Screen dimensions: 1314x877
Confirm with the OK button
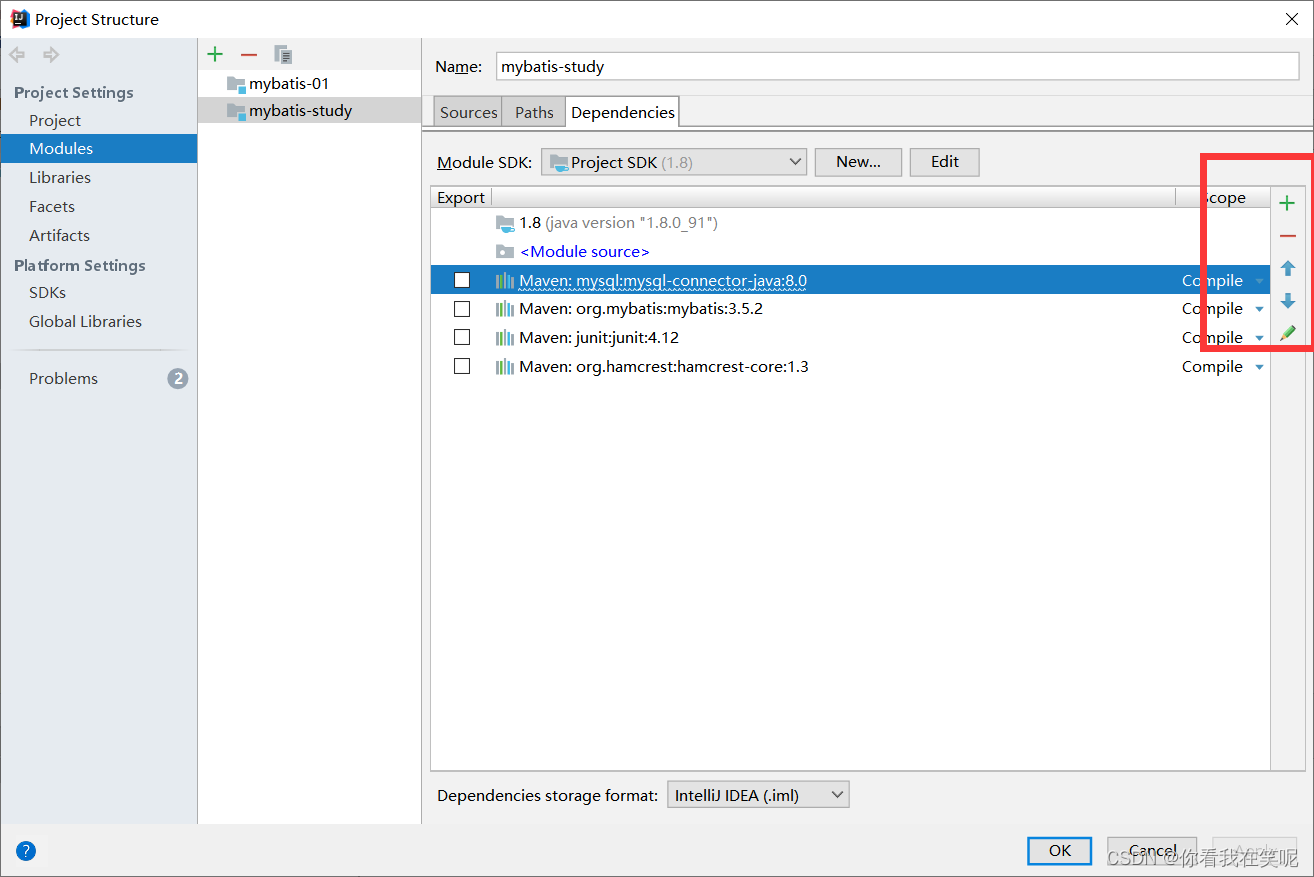click(x=1060, y=851)
